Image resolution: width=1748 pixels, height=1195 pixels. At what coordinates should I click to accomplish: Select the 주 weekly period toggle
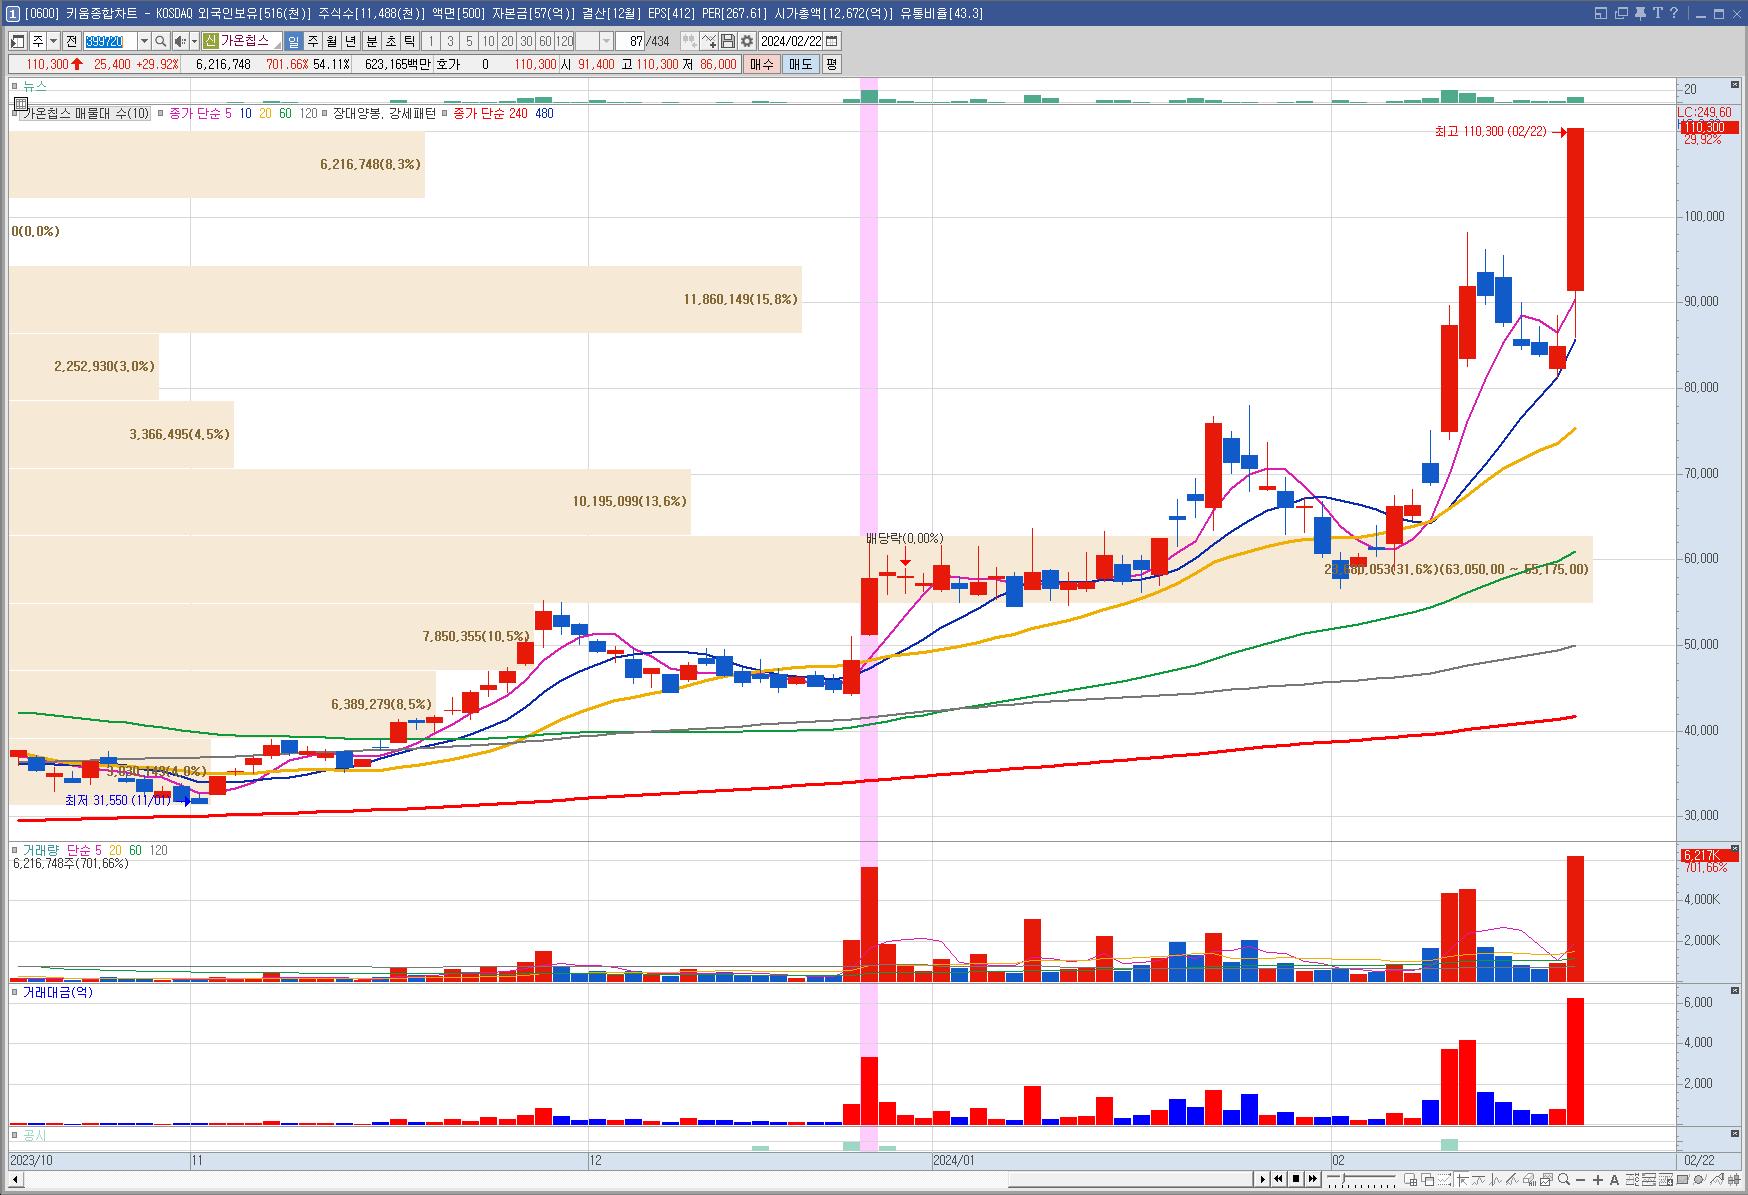click(312, 41)
